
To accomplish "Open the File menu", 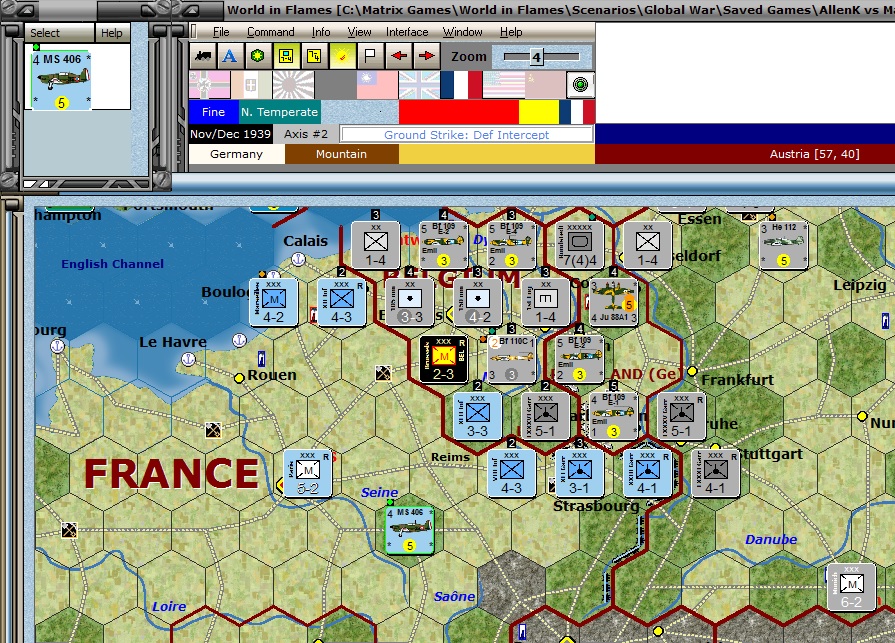I will coord(221,32).
